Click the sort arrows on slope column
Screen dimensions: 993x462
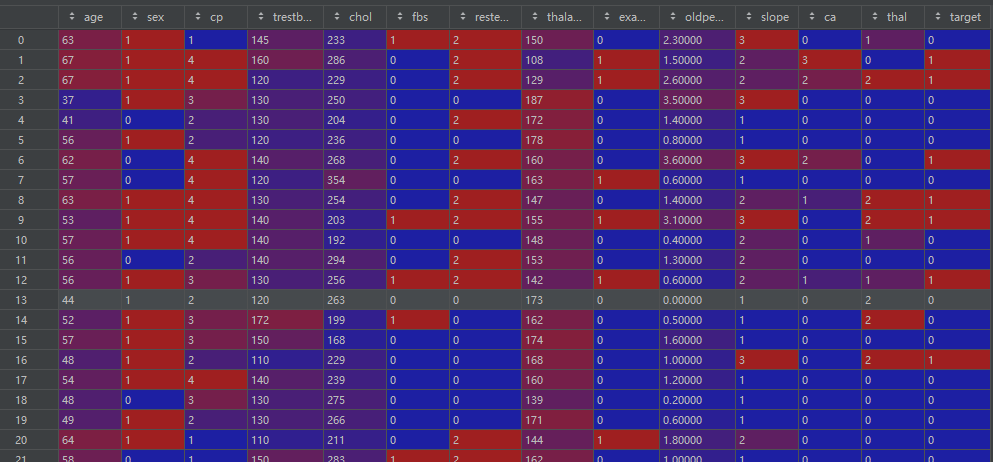coord(749,17)
